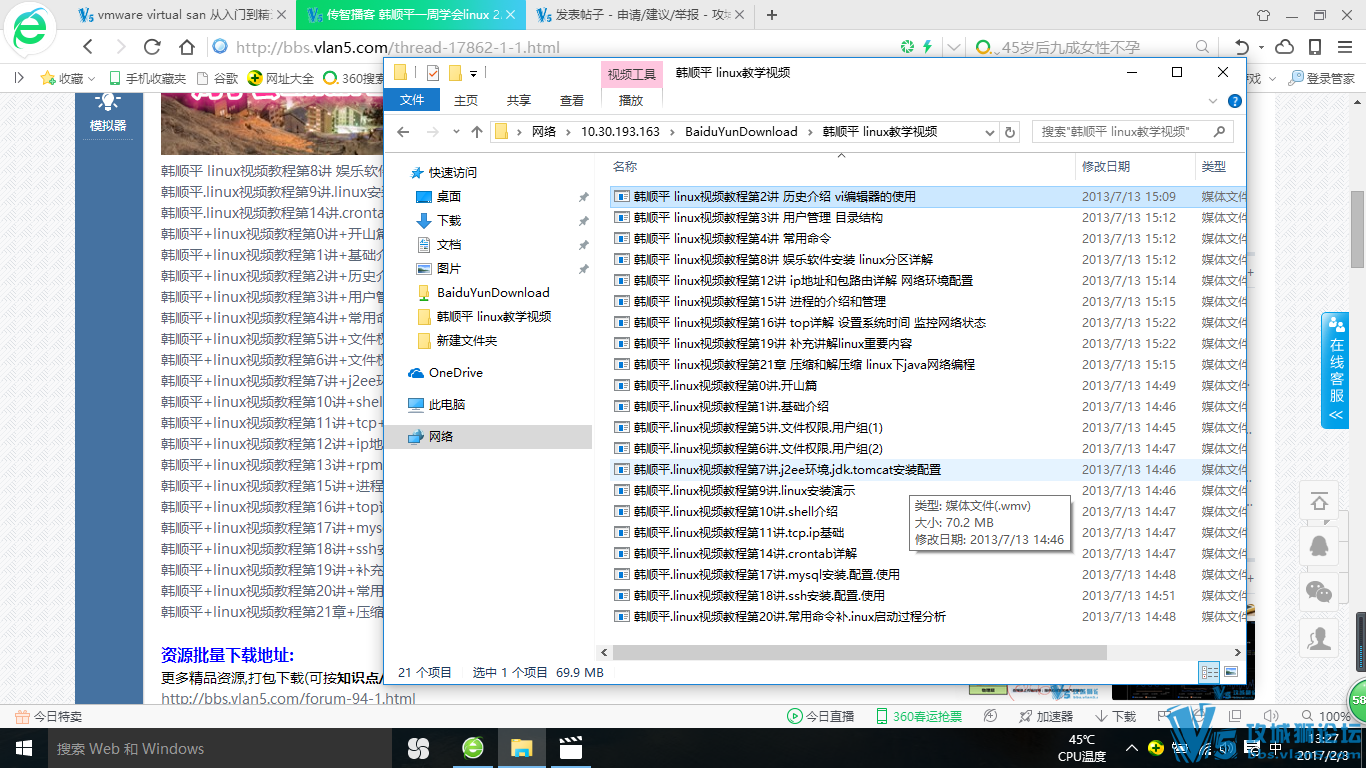Click 今日直播 in browser status bar
Image resolution: width=1366 pixels, height=768 pixels.
pos(821,716)
